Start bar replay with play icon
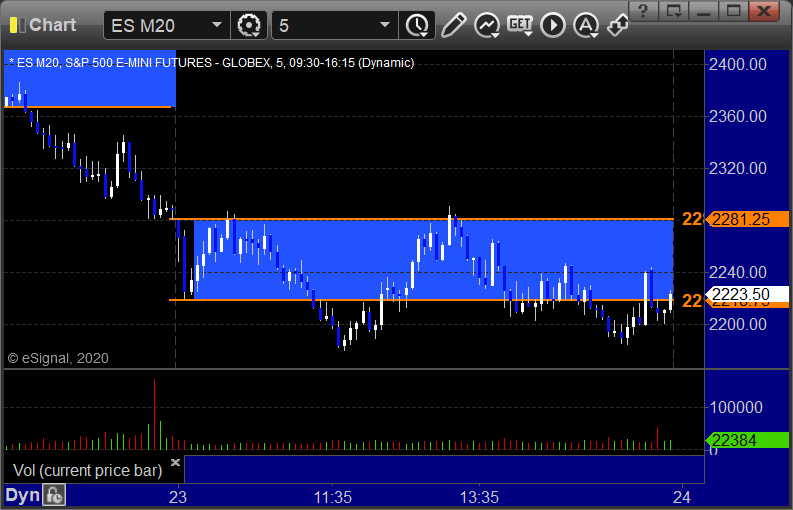The height and width of the screenshot is (510, 793). click(x=553, y=25)
